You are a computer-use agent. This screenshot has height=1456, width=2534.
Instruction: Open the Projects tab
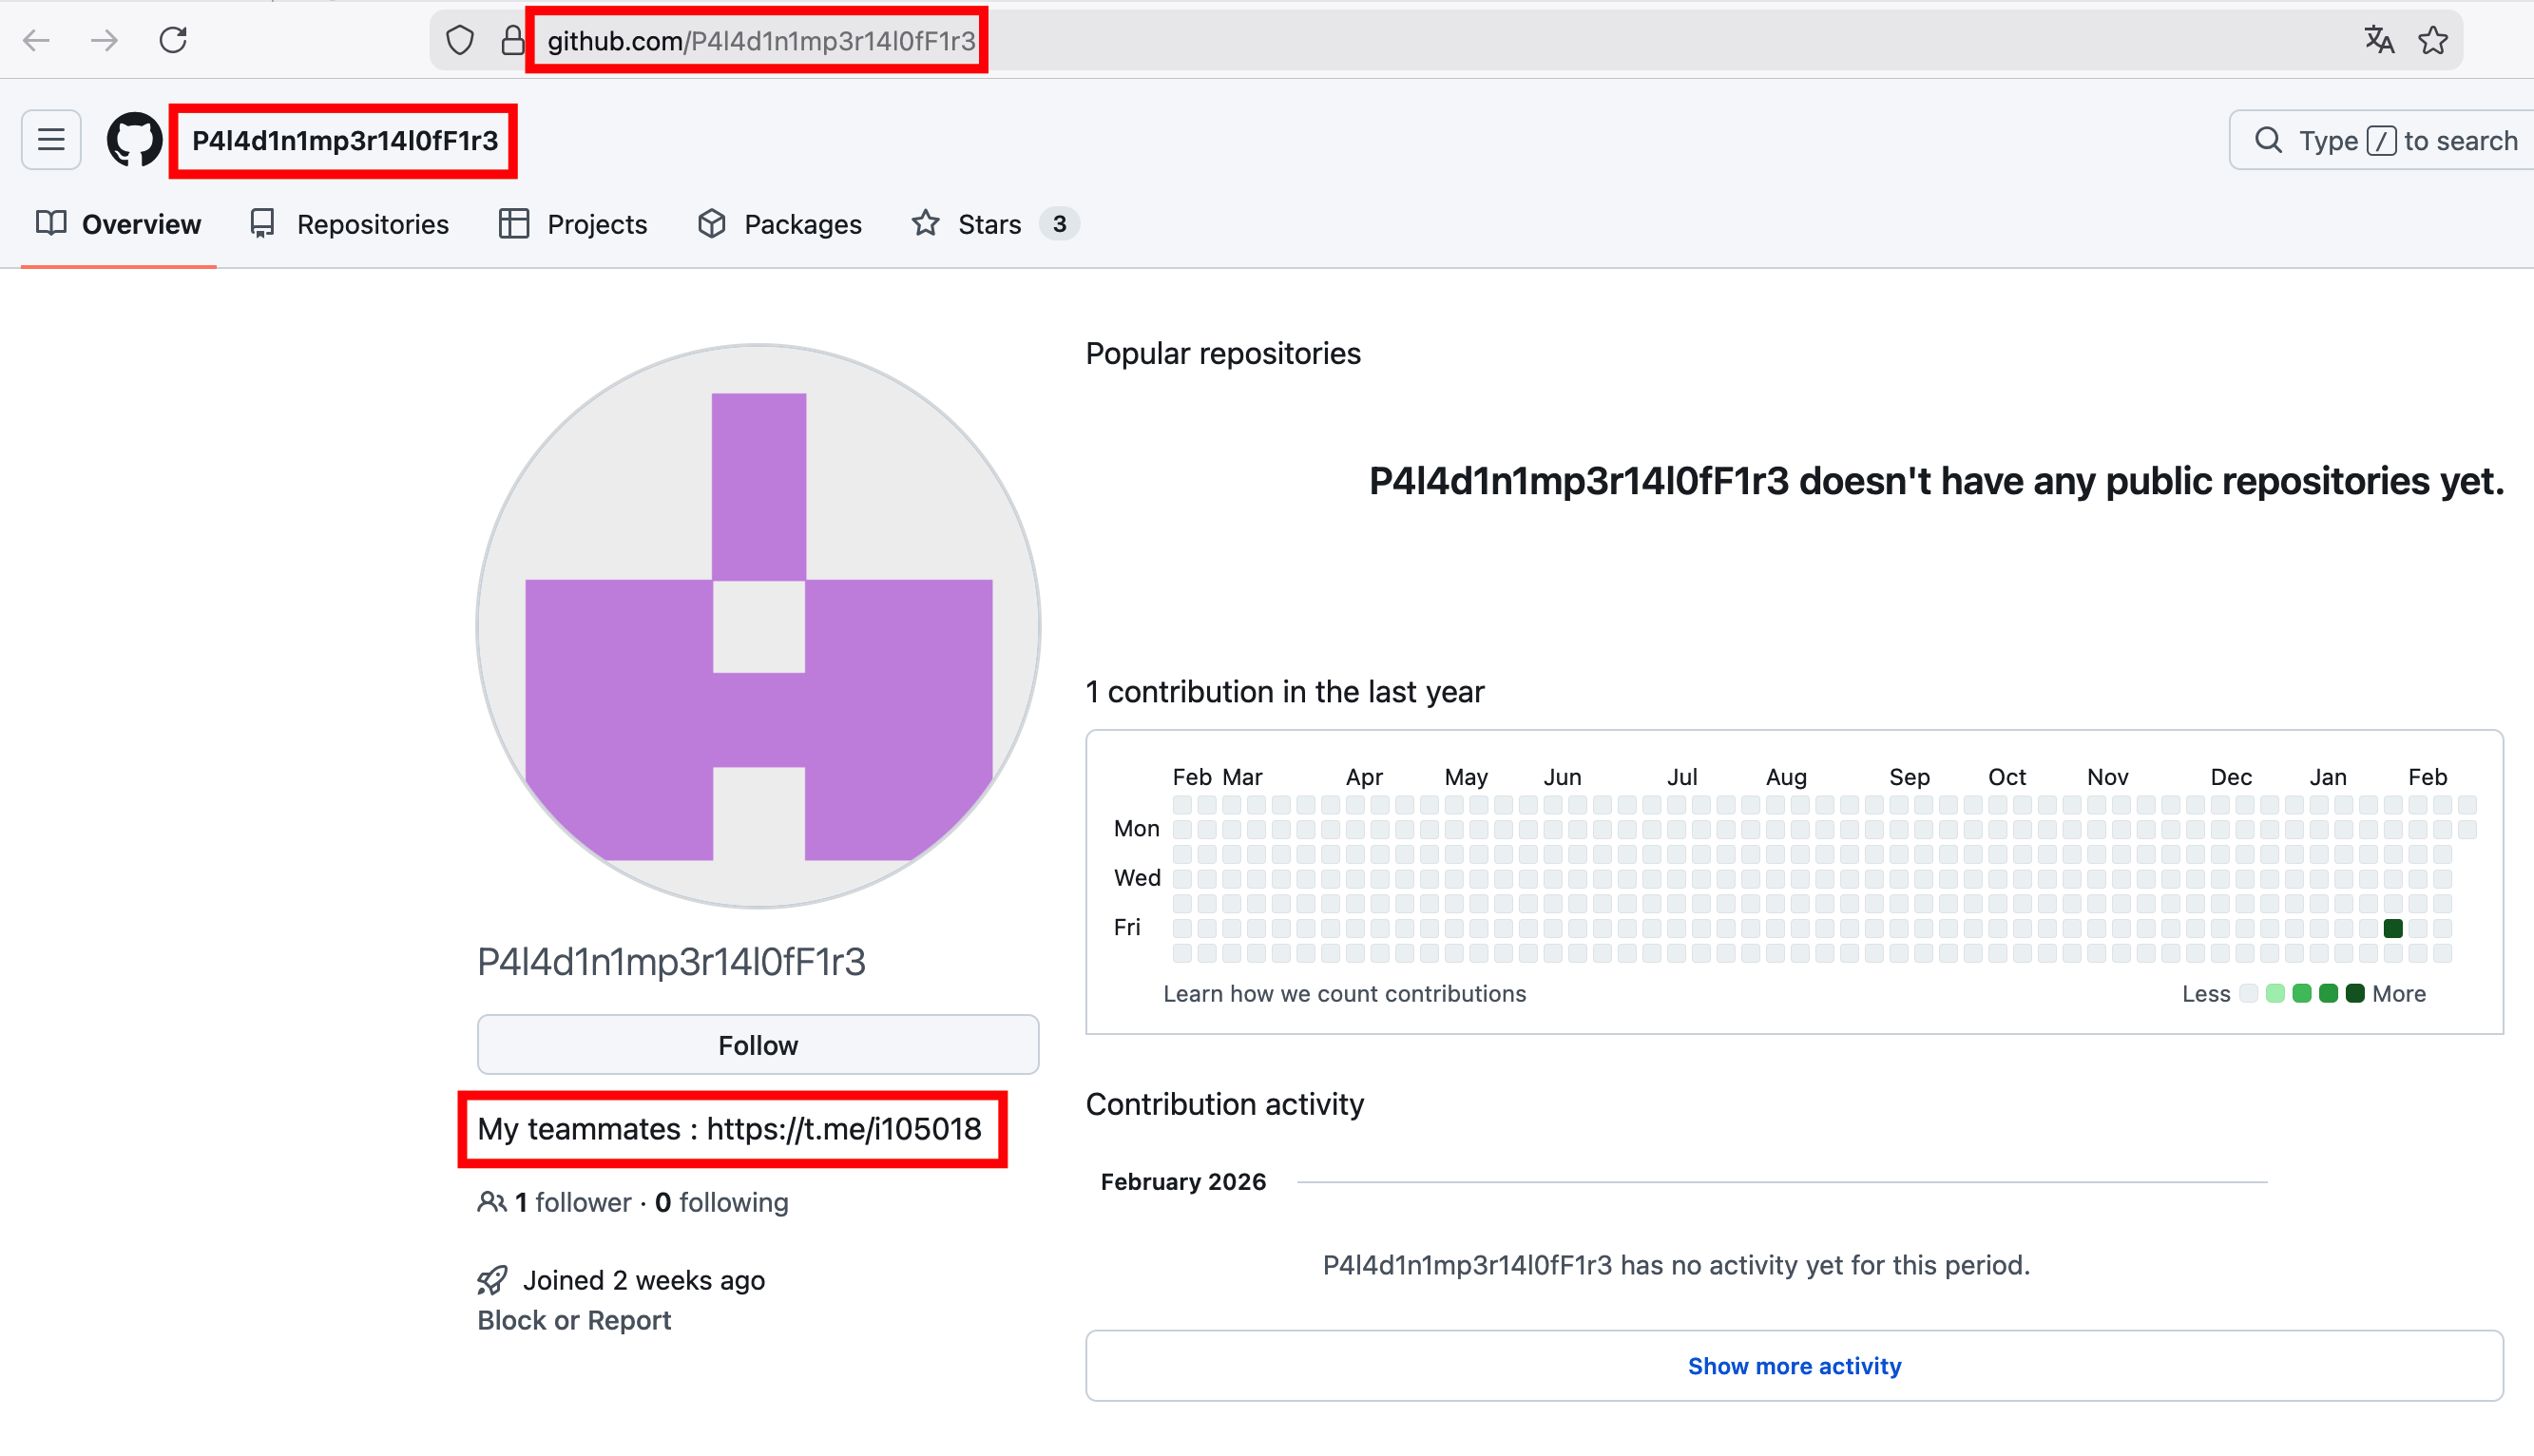pyautogui.click(x=597, y=223)
